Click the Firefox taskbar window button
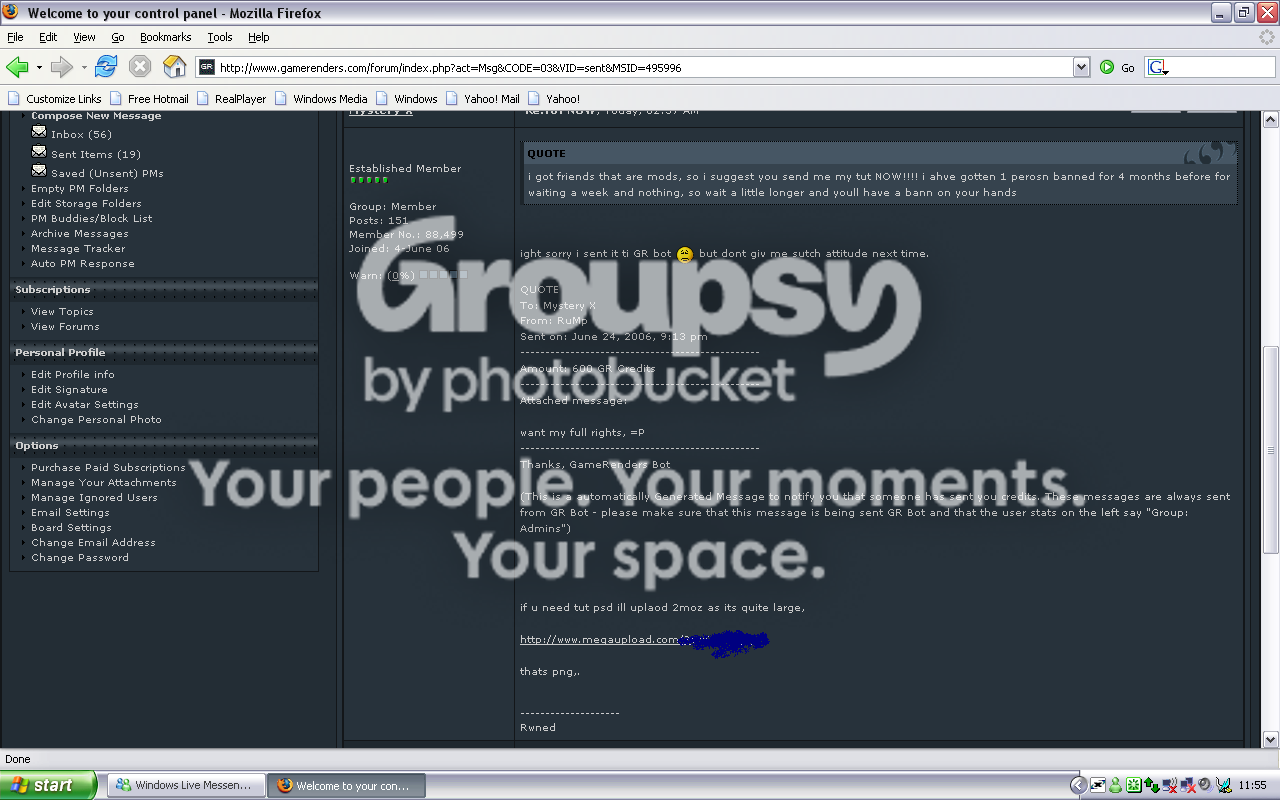Image resolution: width=1280 pixels, height=800 pixels. pos(347,785)
